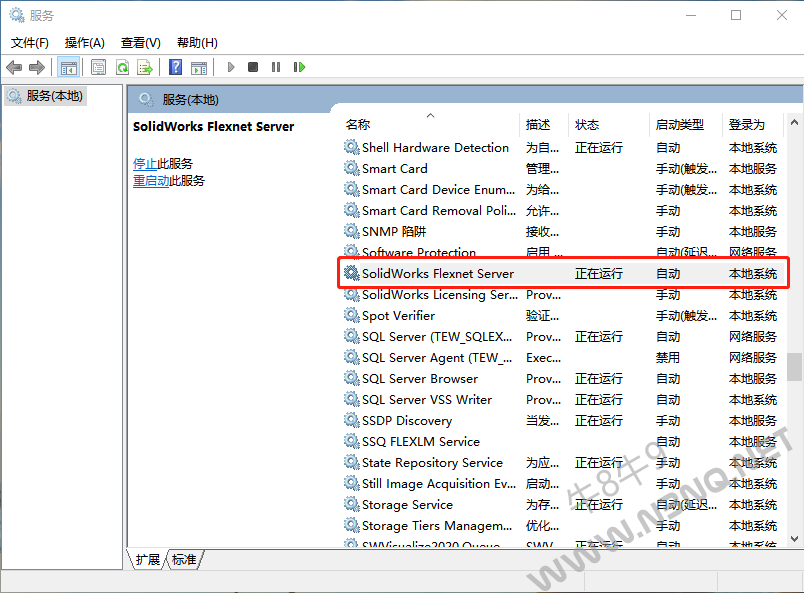The width and height of the screenshot is (804, 593).
Task: Click the 禁用 startup type of SQL Server Agent
Action: coord(668,358)
